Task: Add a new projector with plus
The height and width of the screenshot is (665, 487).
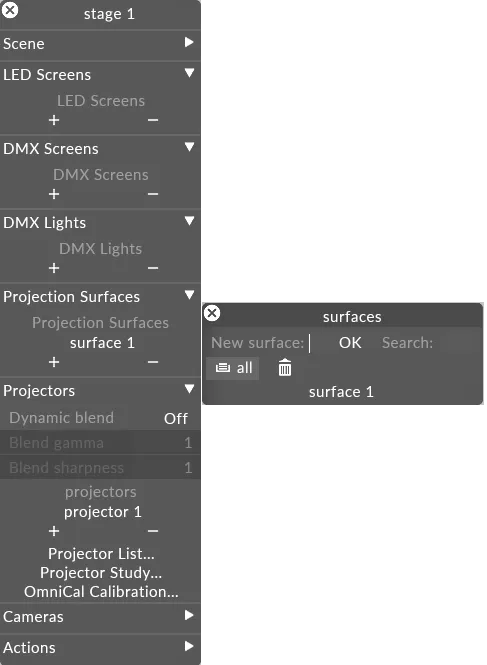Action: click(x=54, y=531)
